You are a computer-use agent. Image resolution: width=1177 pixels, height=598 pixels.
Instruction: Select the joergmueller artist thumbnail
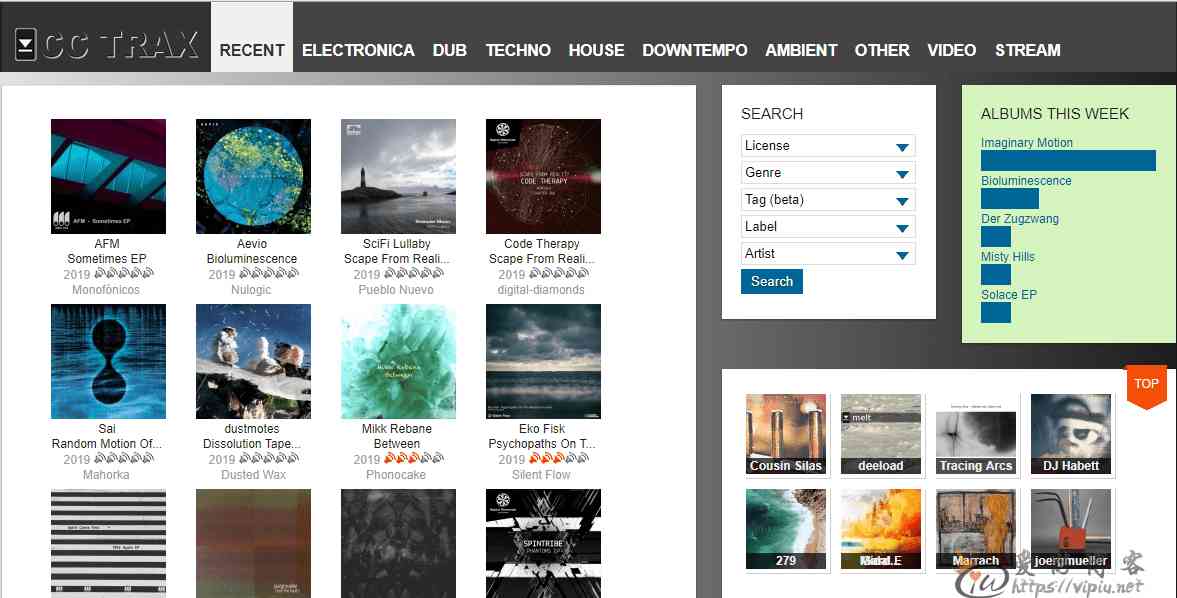[x=1071, y=529]
